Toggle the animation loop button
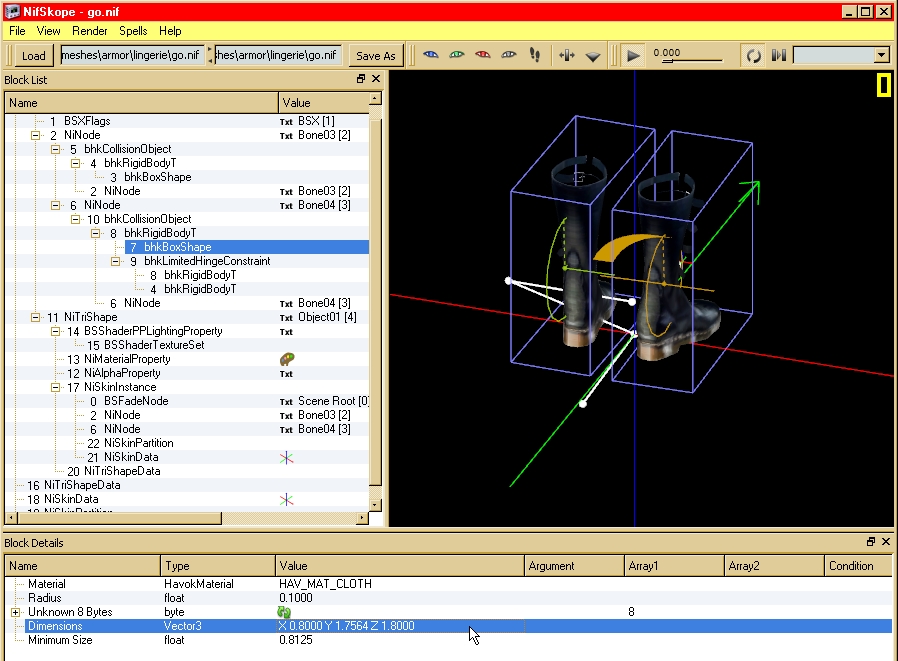 pyautogui.click(x=754, y=56)
